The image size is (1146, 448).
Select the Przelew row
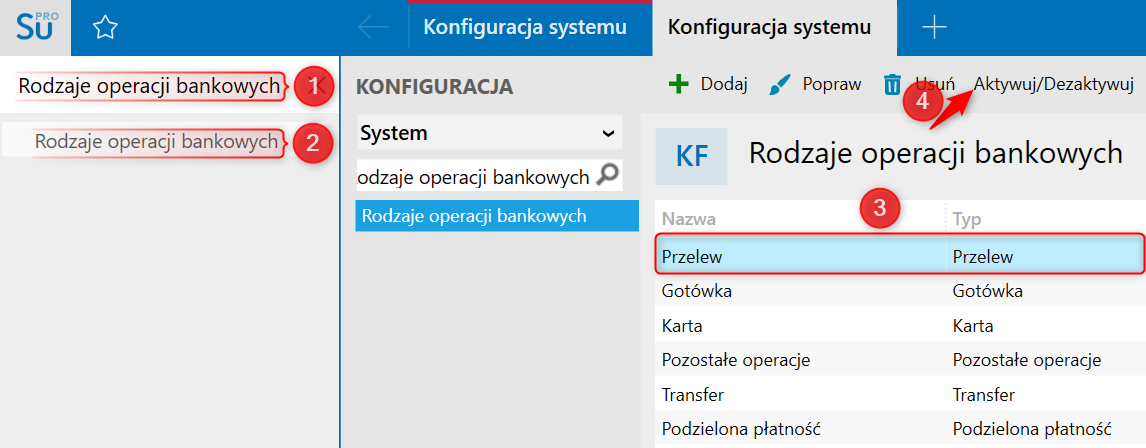899,256
